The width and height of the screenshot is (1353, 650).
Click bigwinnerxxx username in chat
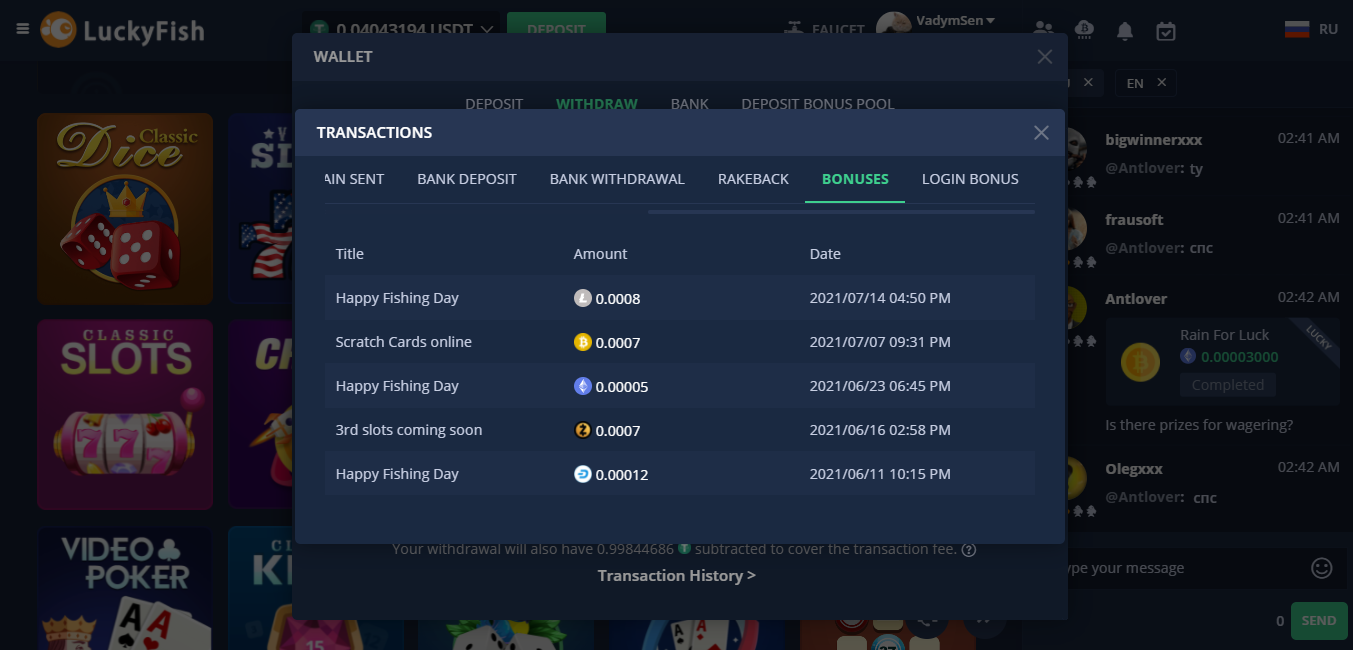point(1154,140)
